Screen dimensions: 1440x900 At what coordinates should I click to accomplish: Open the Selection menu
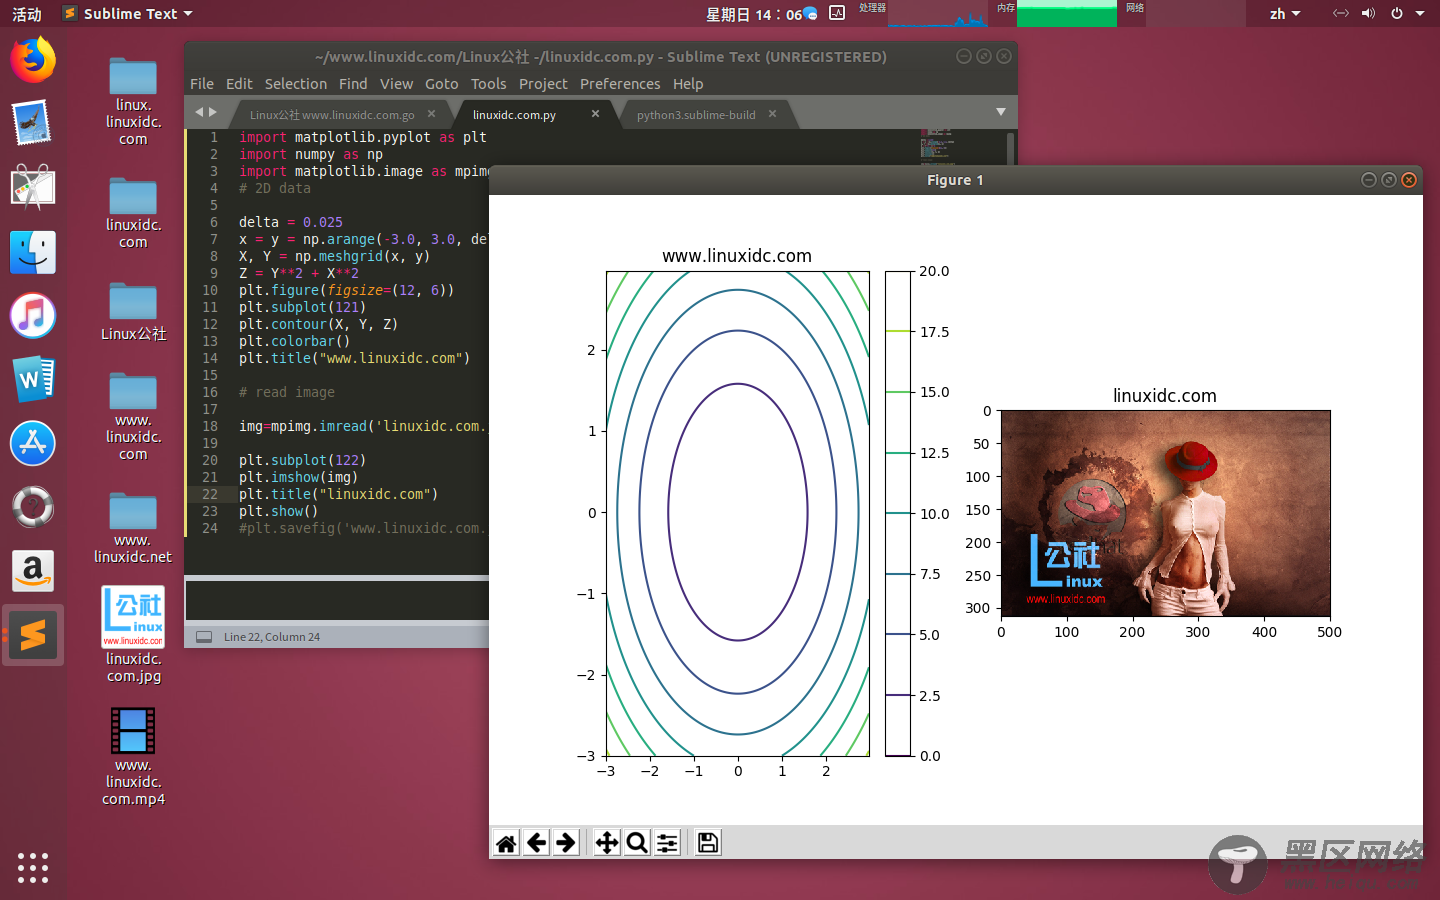[296, 84]
